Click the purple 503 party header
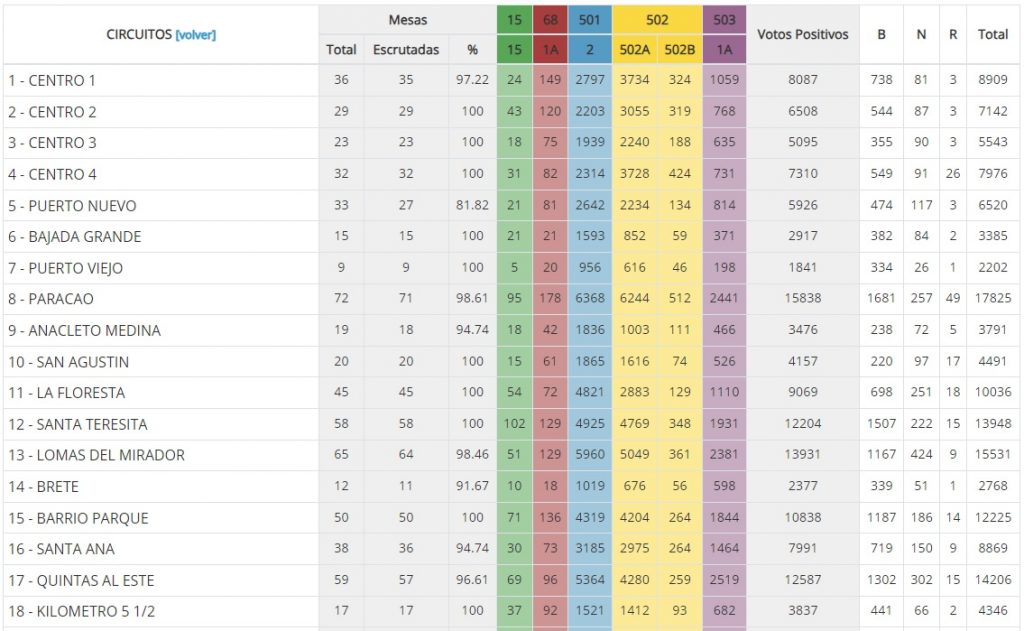Screen dimensions: 1024x631 coord(724,19)
